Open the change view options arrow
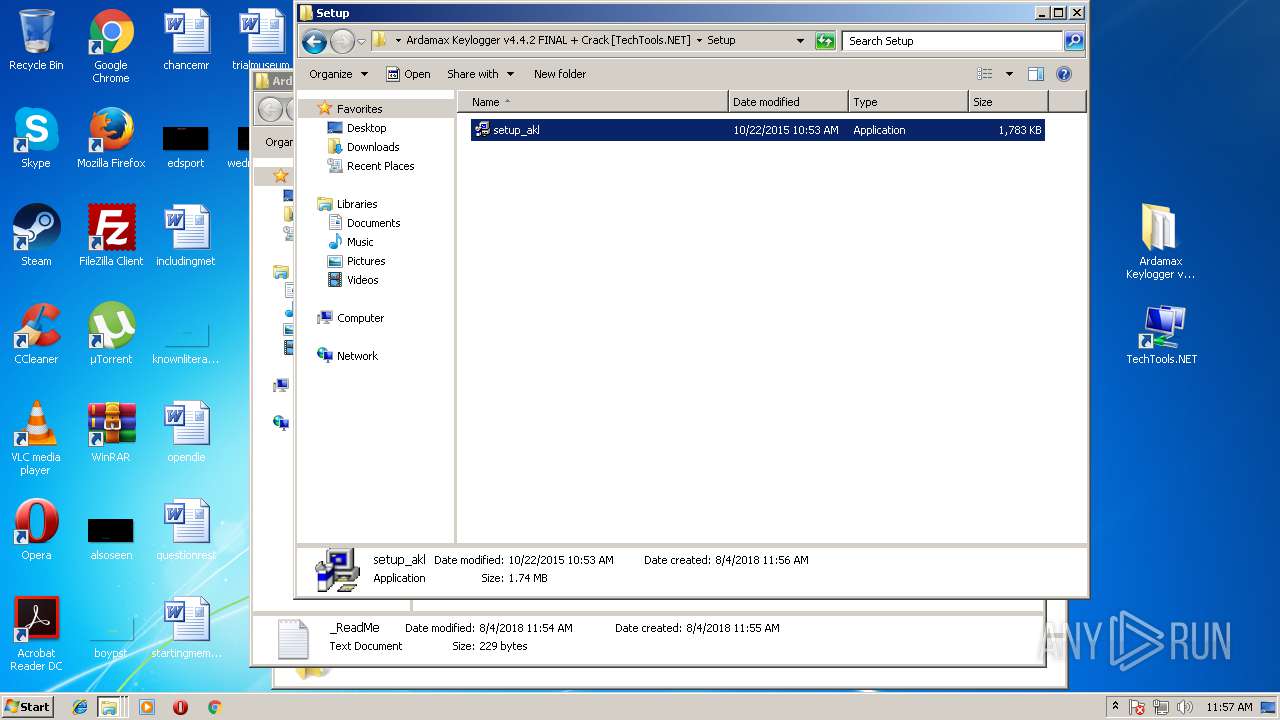Viewport: 1280px width, 720px height. point(1009,74)
